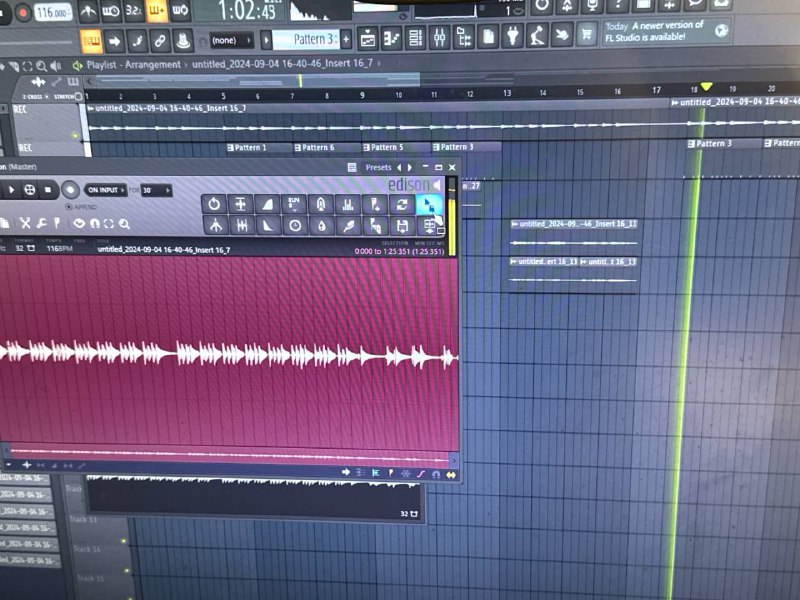Click Edison's record button
The height and width of the screenshot is (600, 800).
(x=70, y=190)
